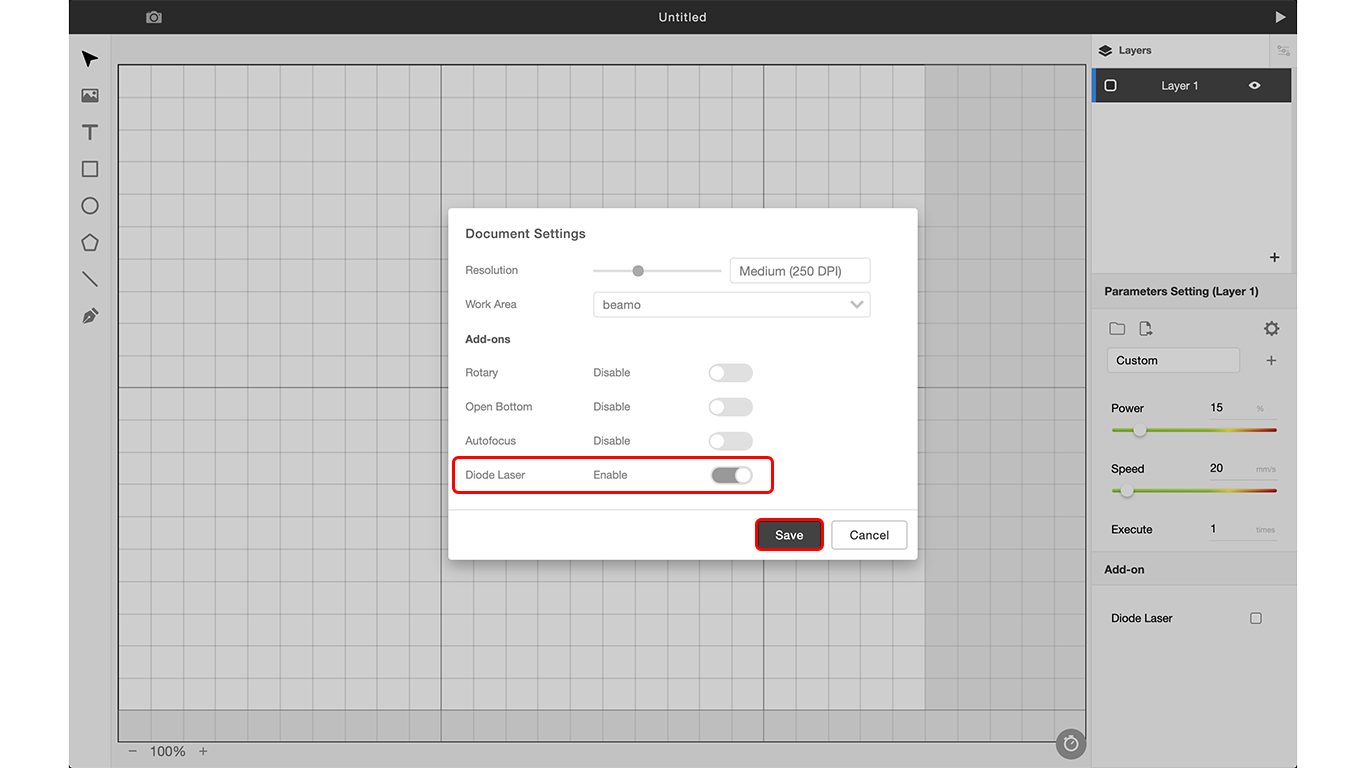The image size is (1366, 768).
Task: Click the Resolution slider handle
Action: pyautogui.click(x=638, y=271)
